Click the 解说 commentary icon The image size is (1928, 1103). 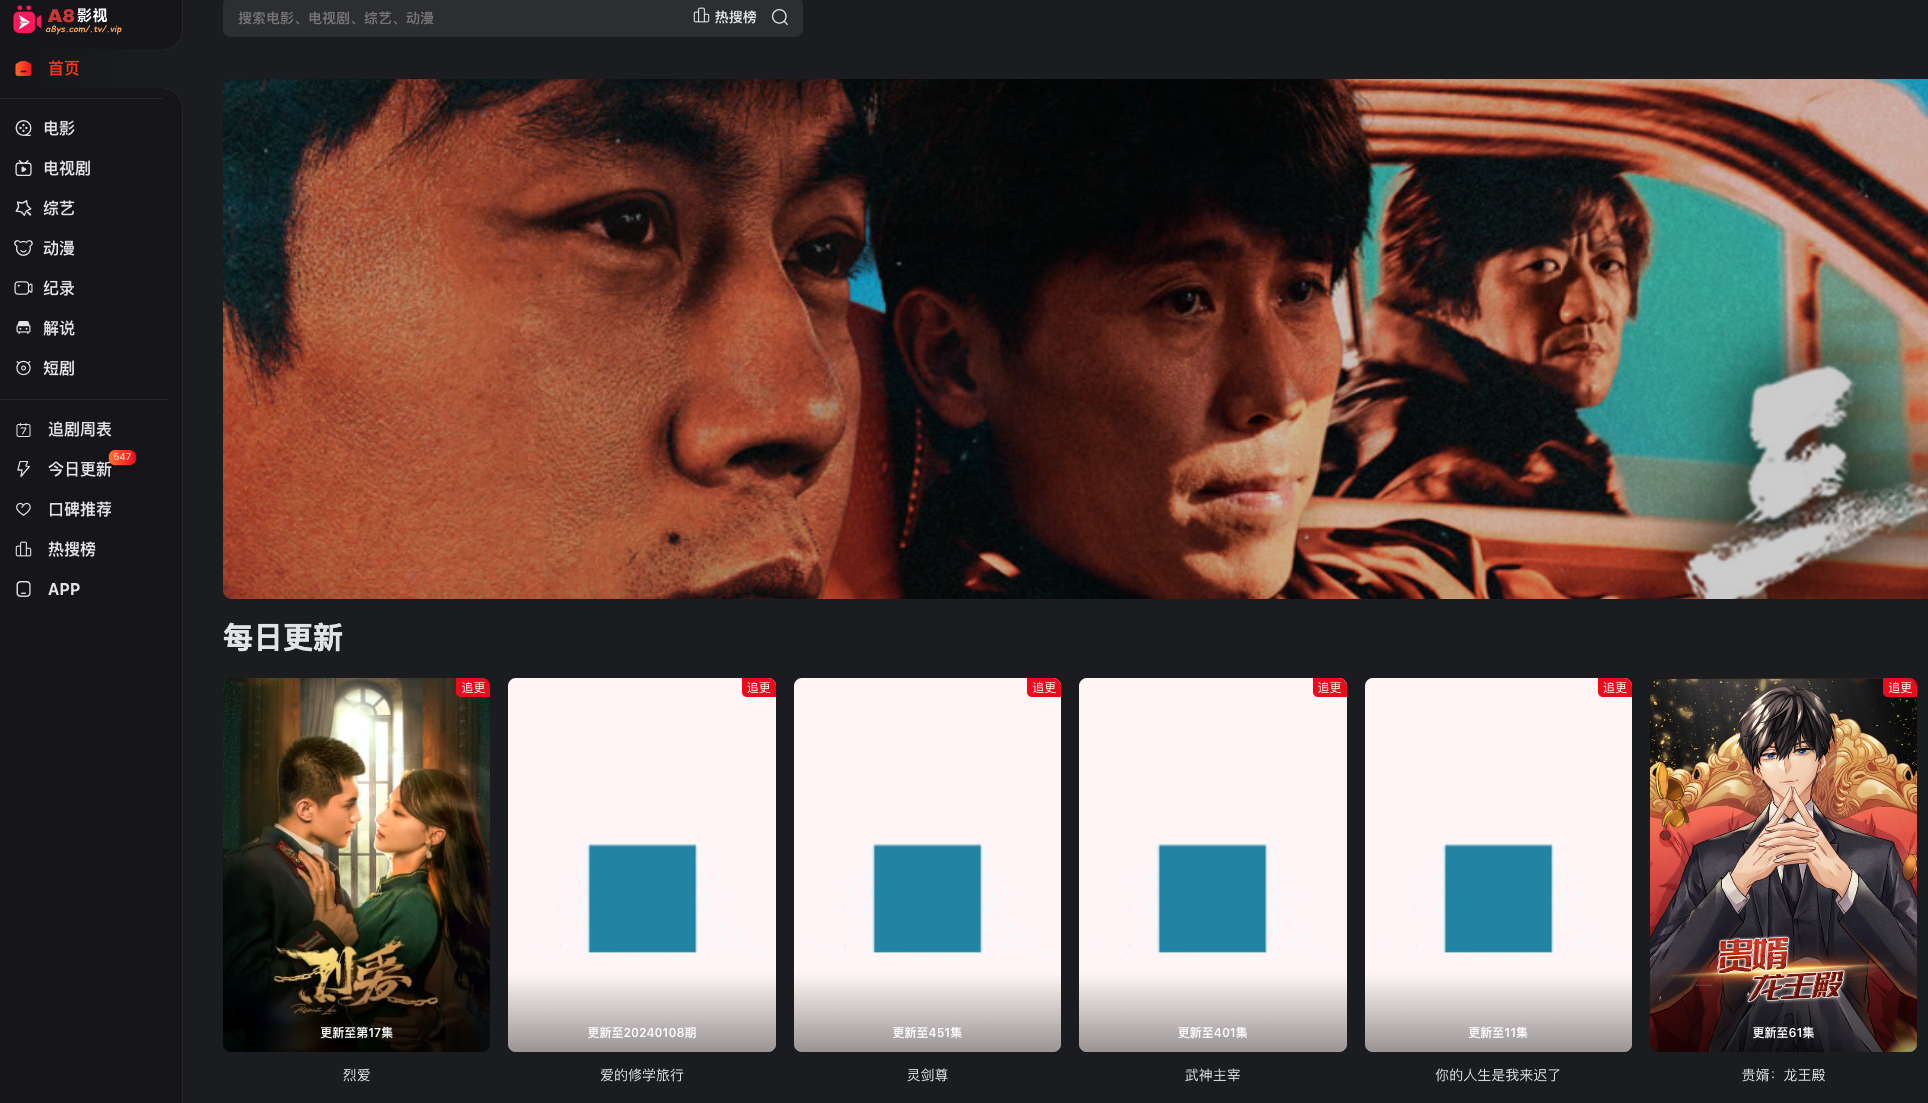click(24, 328)
